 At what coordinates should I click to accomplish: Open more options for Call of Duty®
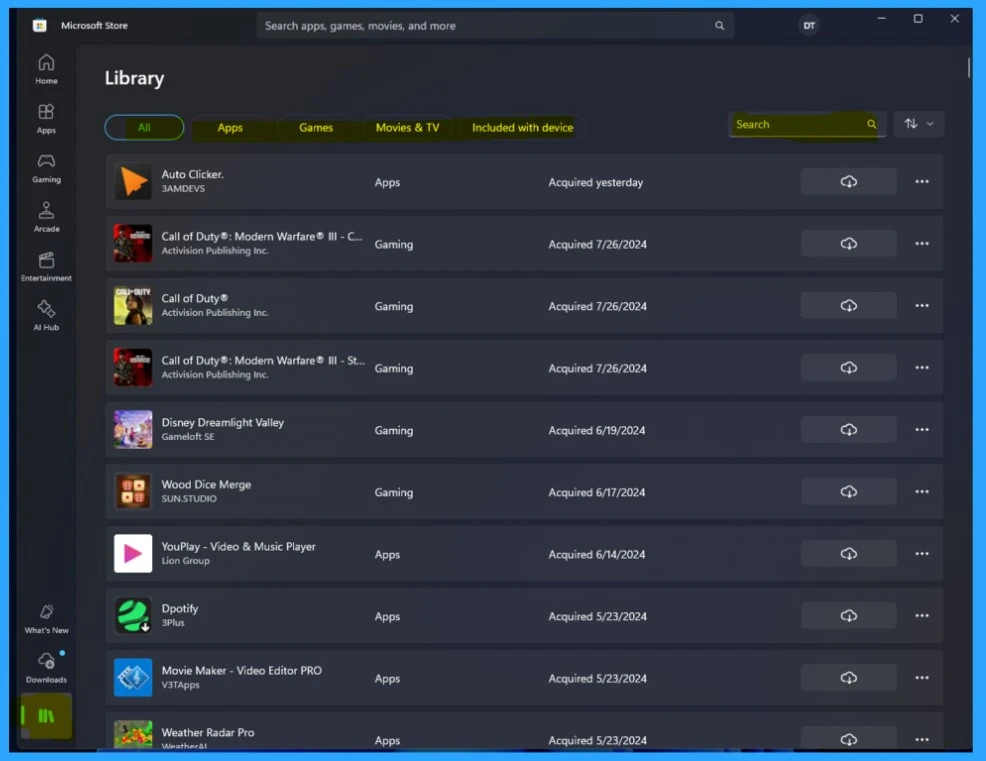[x=922, y=306]
